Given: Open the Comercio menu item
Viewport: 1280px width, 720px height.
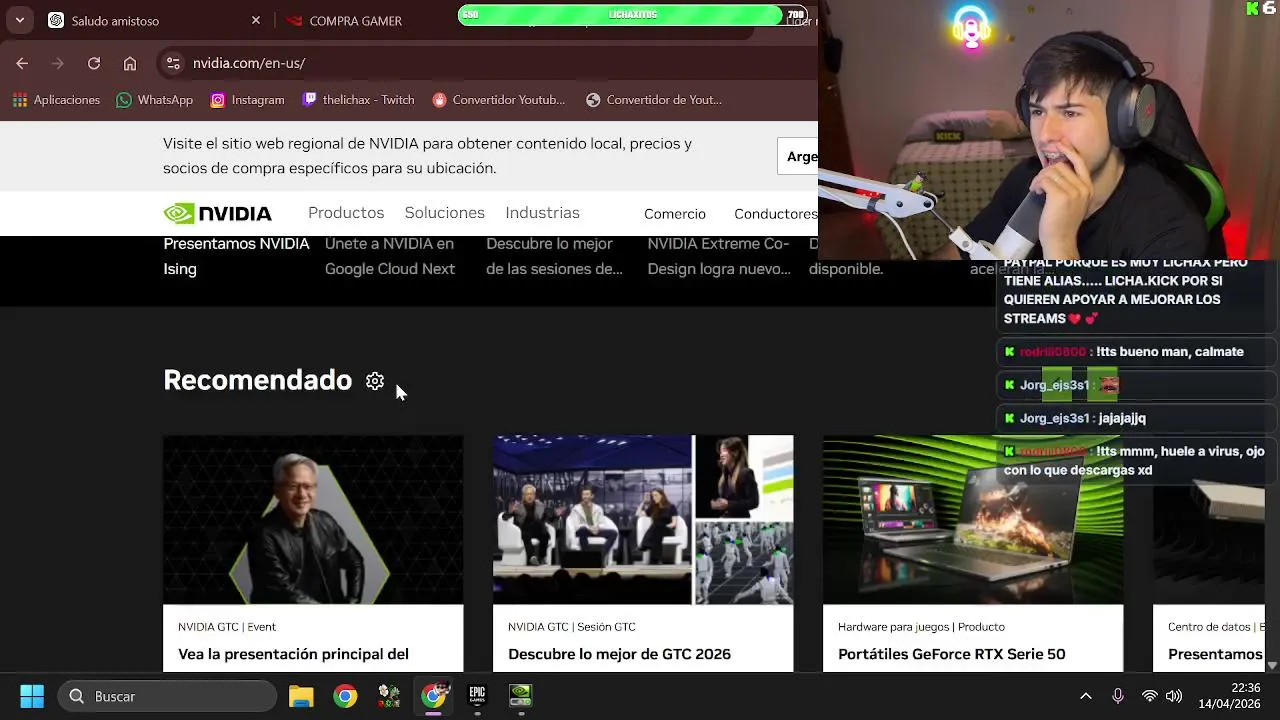Looking at the screenshot, I should [675, 214].
